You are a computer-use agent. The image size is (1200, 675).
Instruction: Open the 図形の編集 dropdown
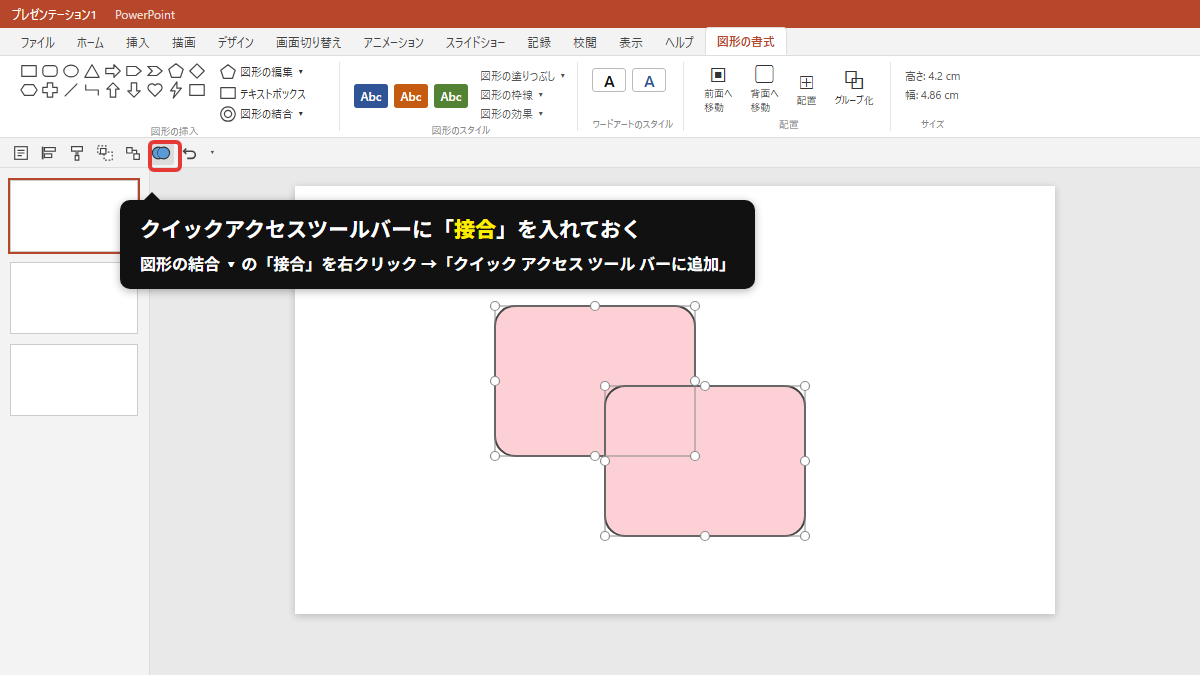(x=262, y=72)
